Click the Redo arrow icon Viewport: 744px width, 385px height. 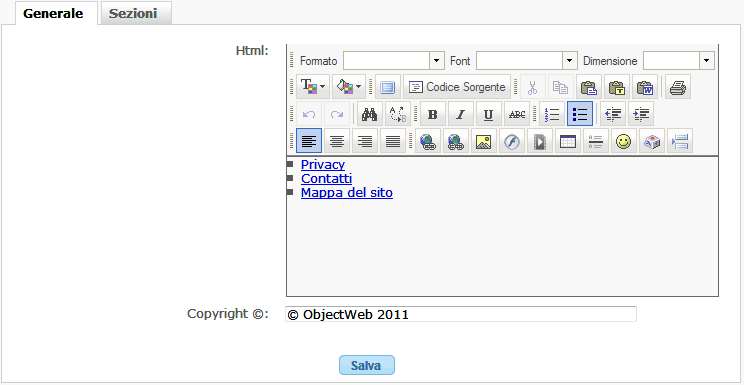(337, 114)
